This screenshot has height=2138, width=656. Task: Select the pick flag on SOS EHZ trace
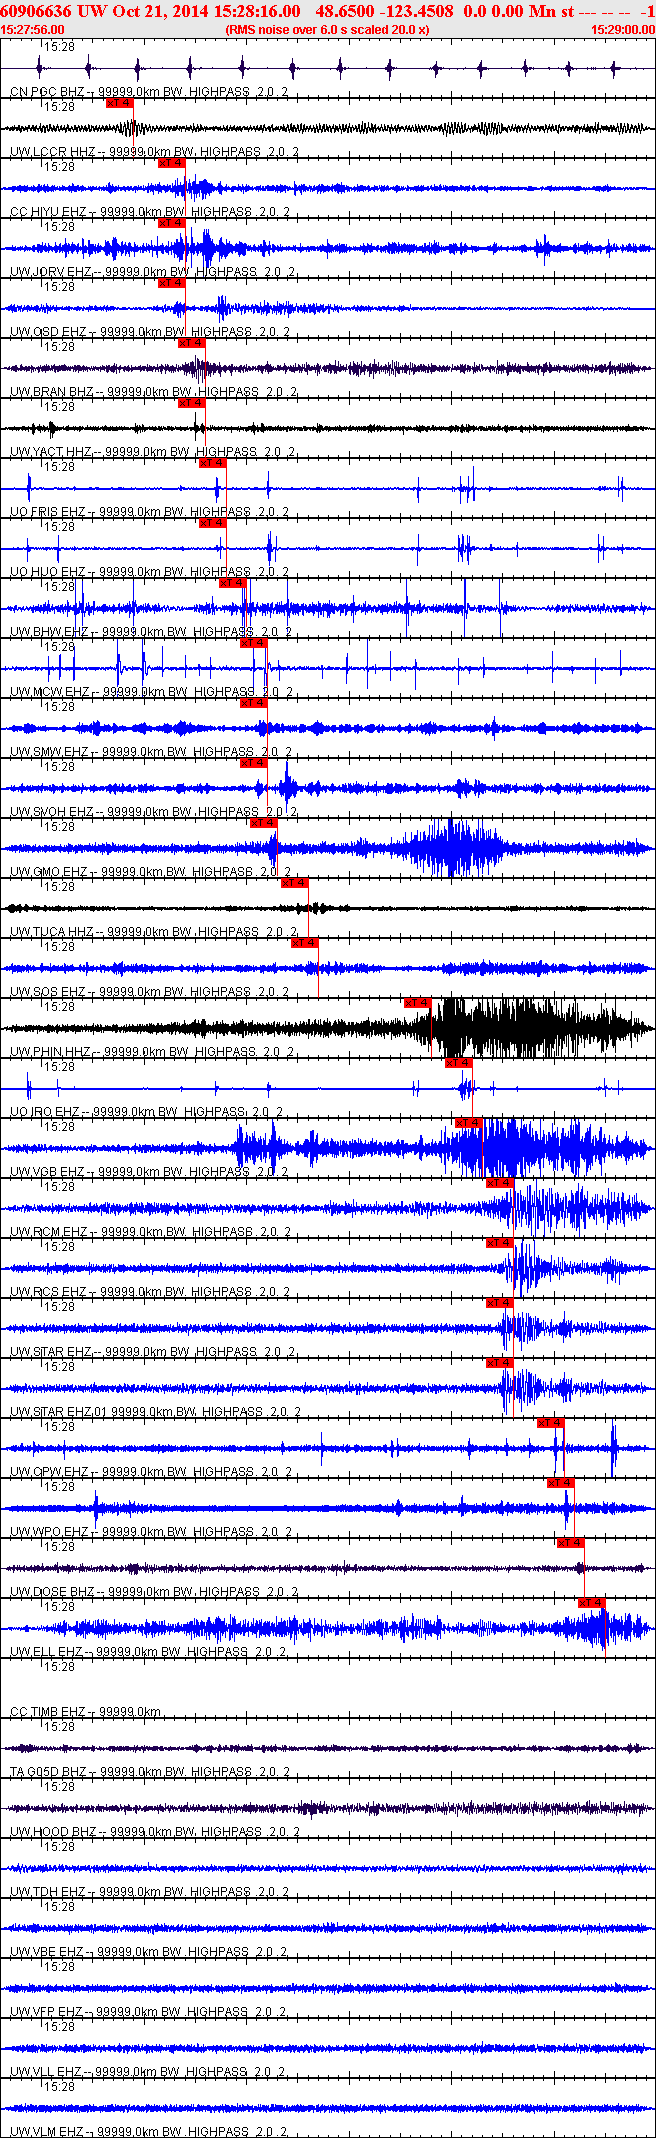tap(304, 943)
